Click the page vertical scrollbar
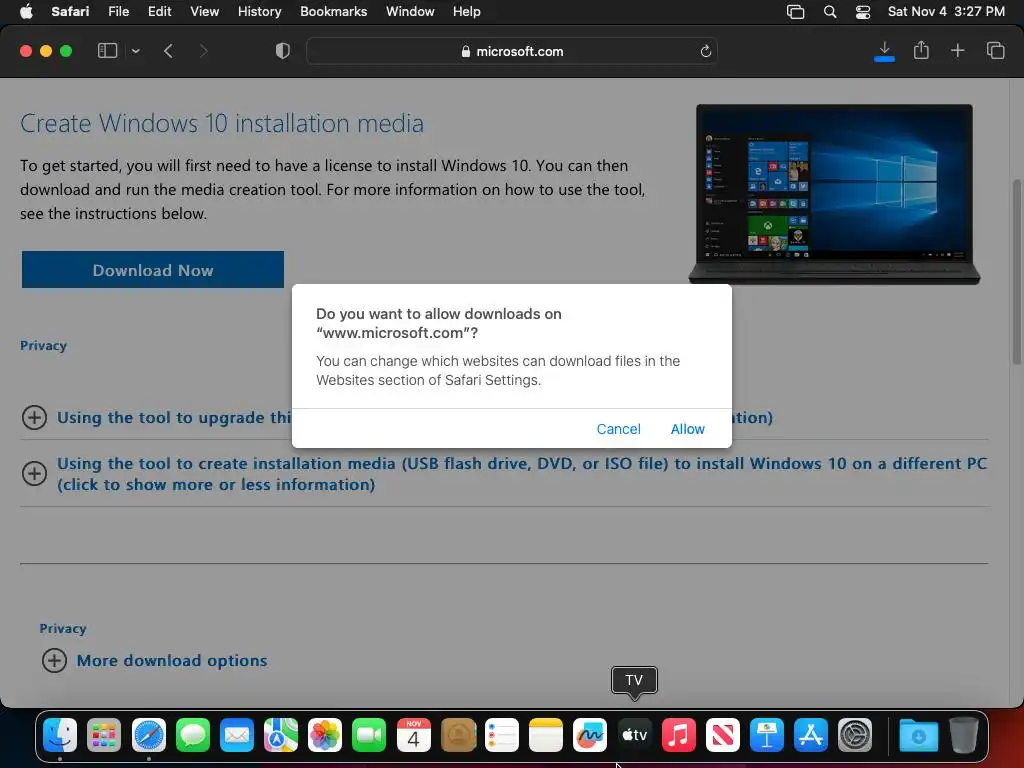This screenshot has height=768, width=1024. pos(1017,271)
